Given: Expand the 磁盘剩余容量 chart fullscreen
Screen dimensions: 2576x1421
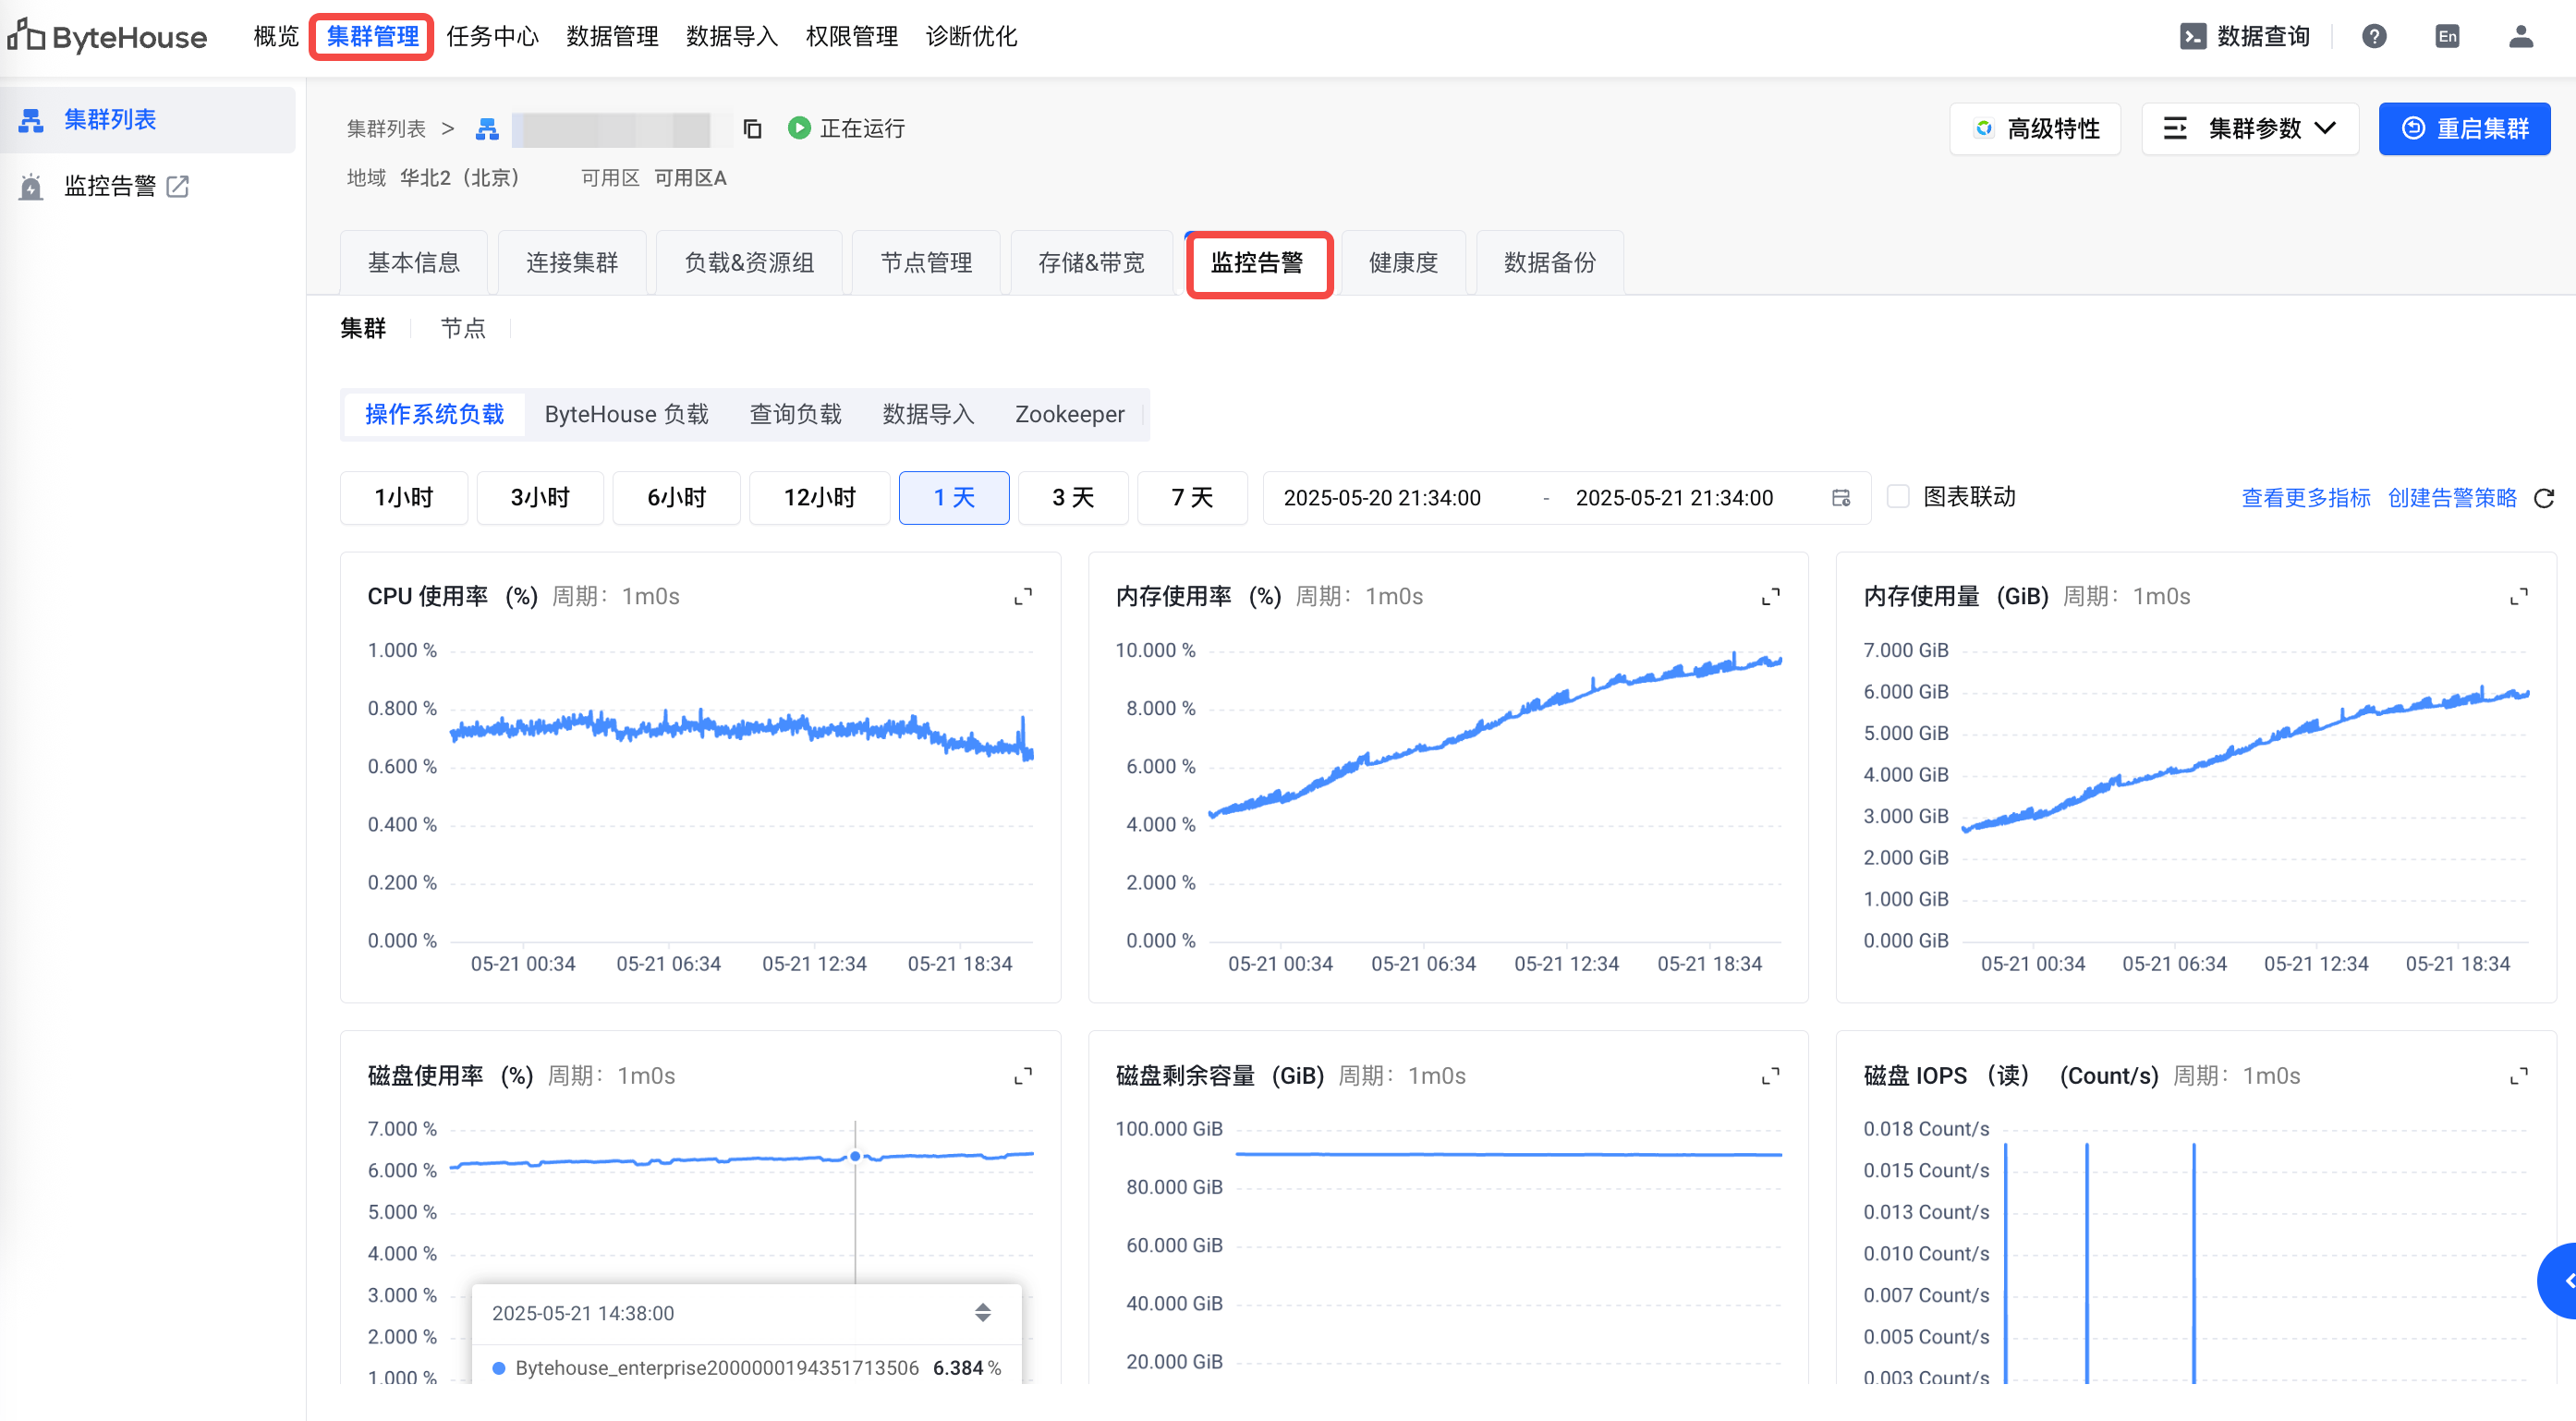Looking at the screenshot, I should coord(1771,1076).
